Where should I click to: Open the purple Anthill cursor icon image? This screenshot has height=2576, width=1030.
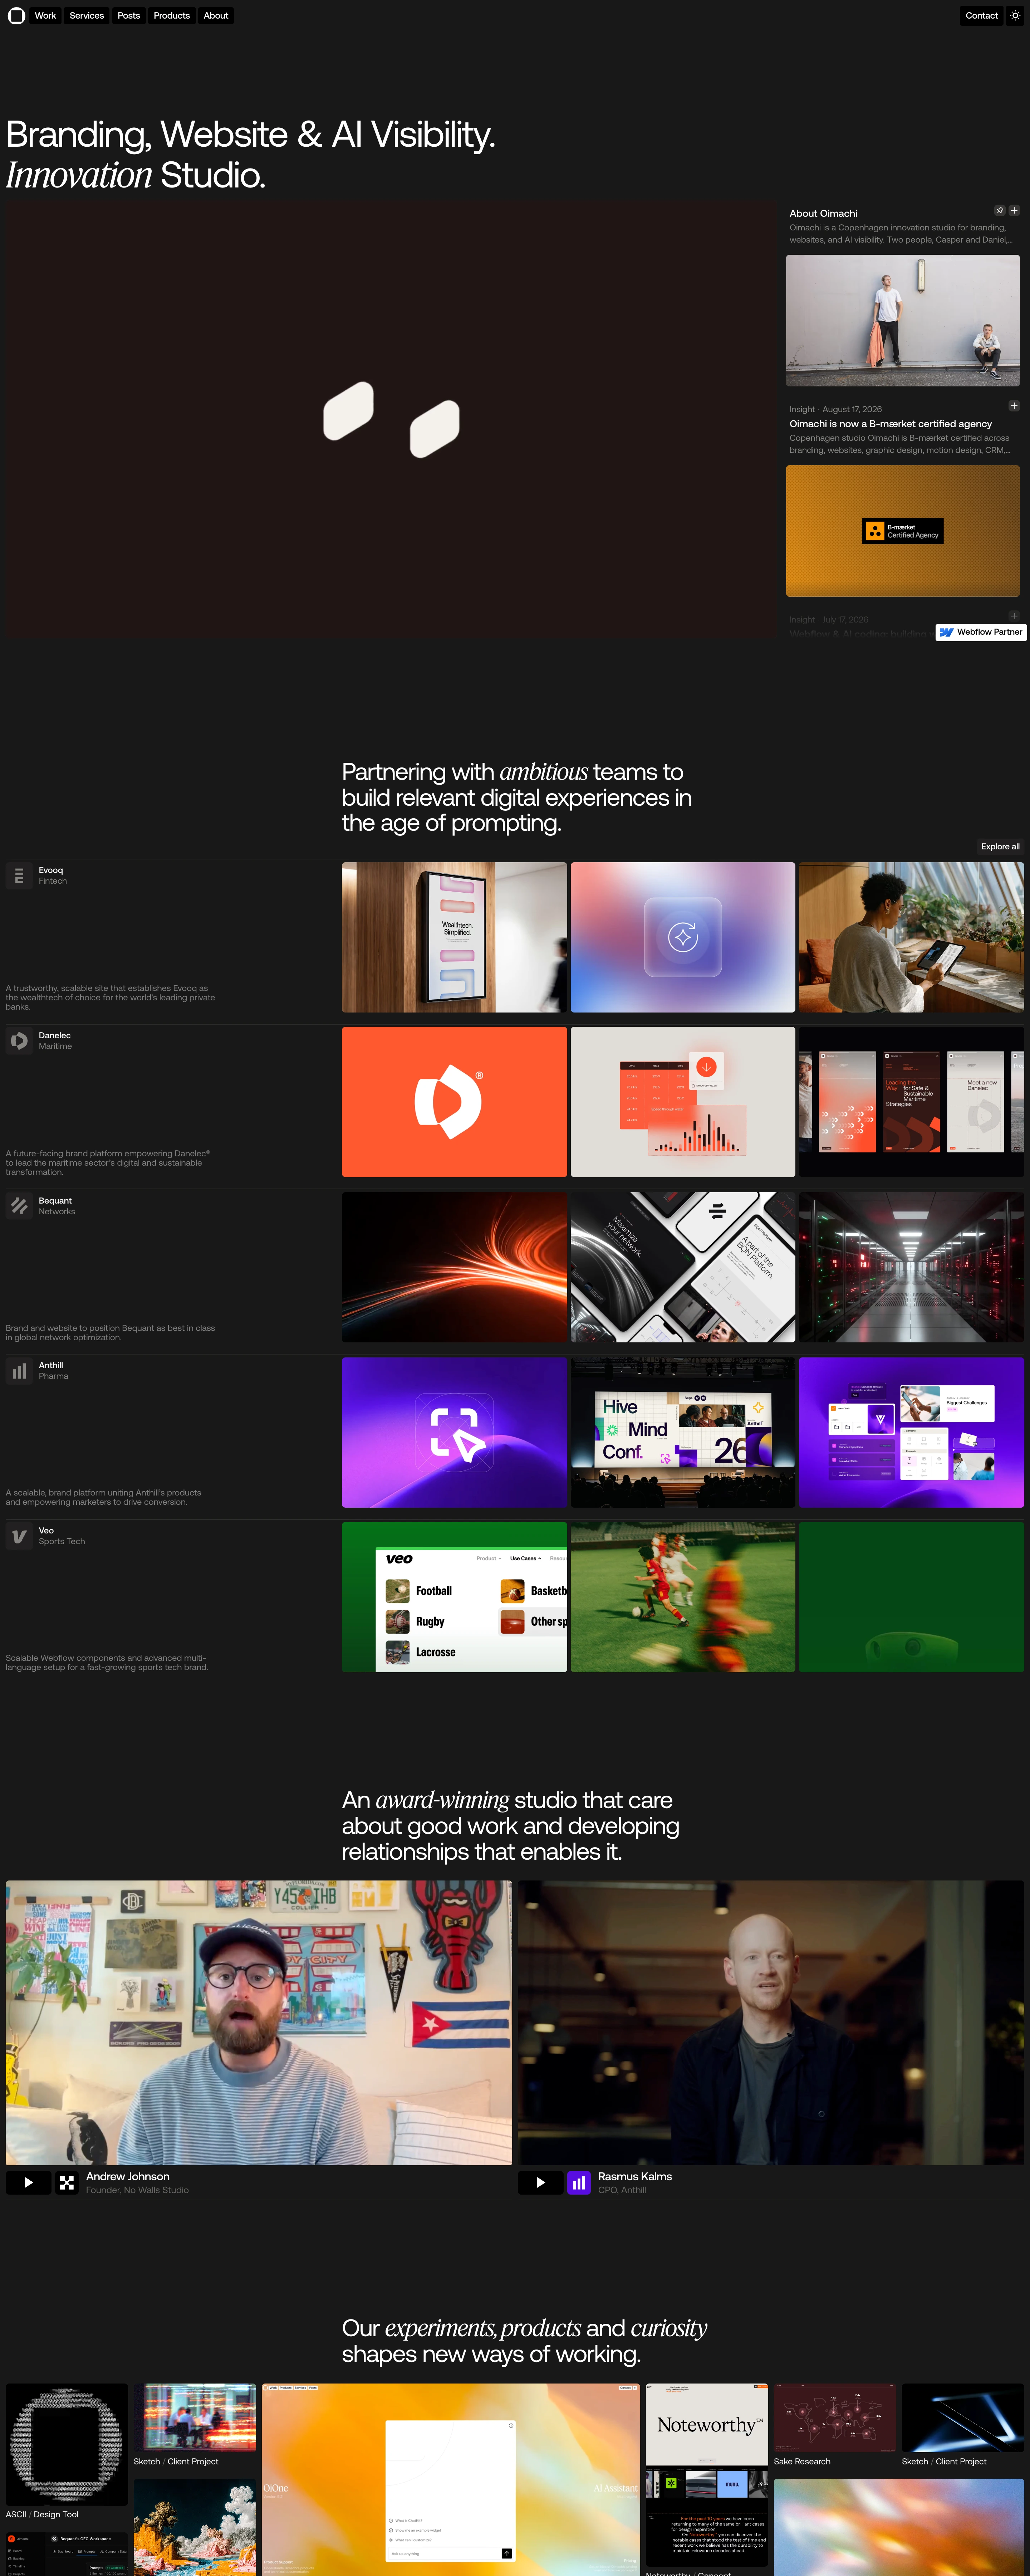pyautogui.click(x=454, y=1432)
